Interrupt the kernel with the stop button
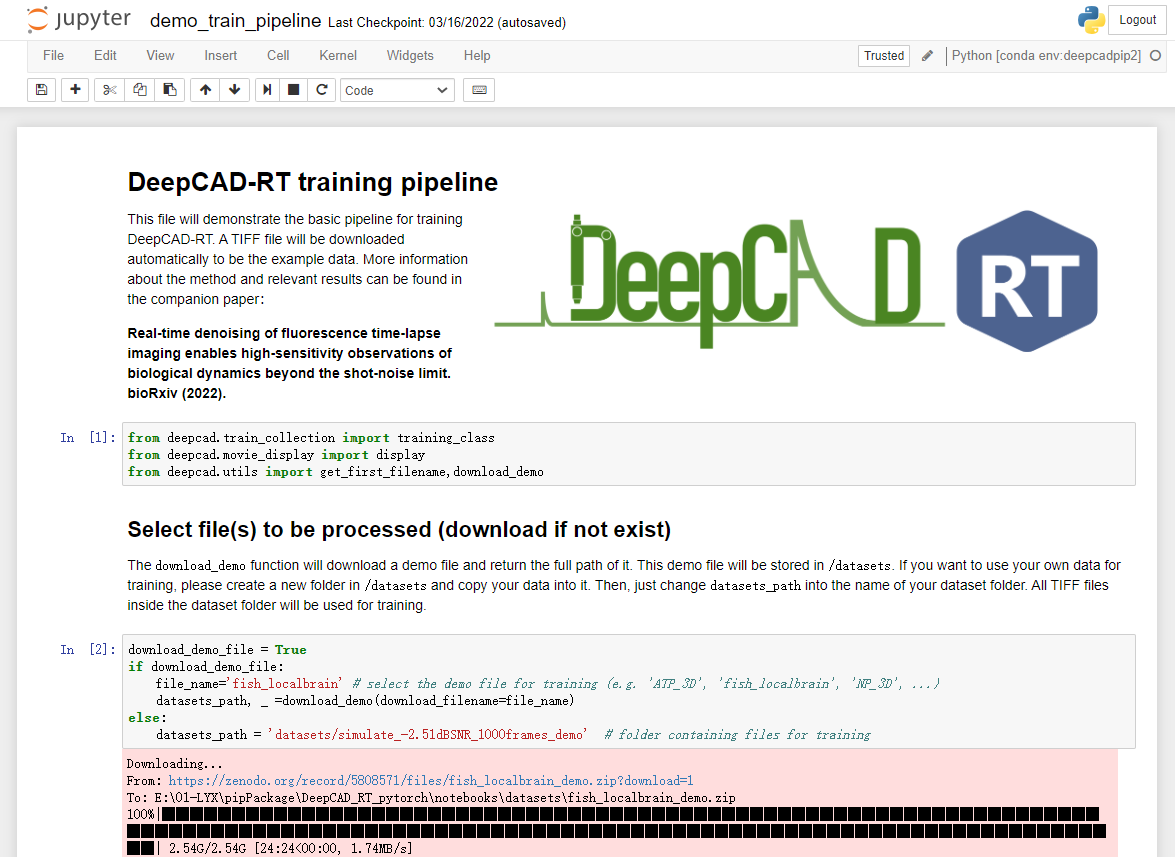The image size is (1175, 857). click(294, 90)
